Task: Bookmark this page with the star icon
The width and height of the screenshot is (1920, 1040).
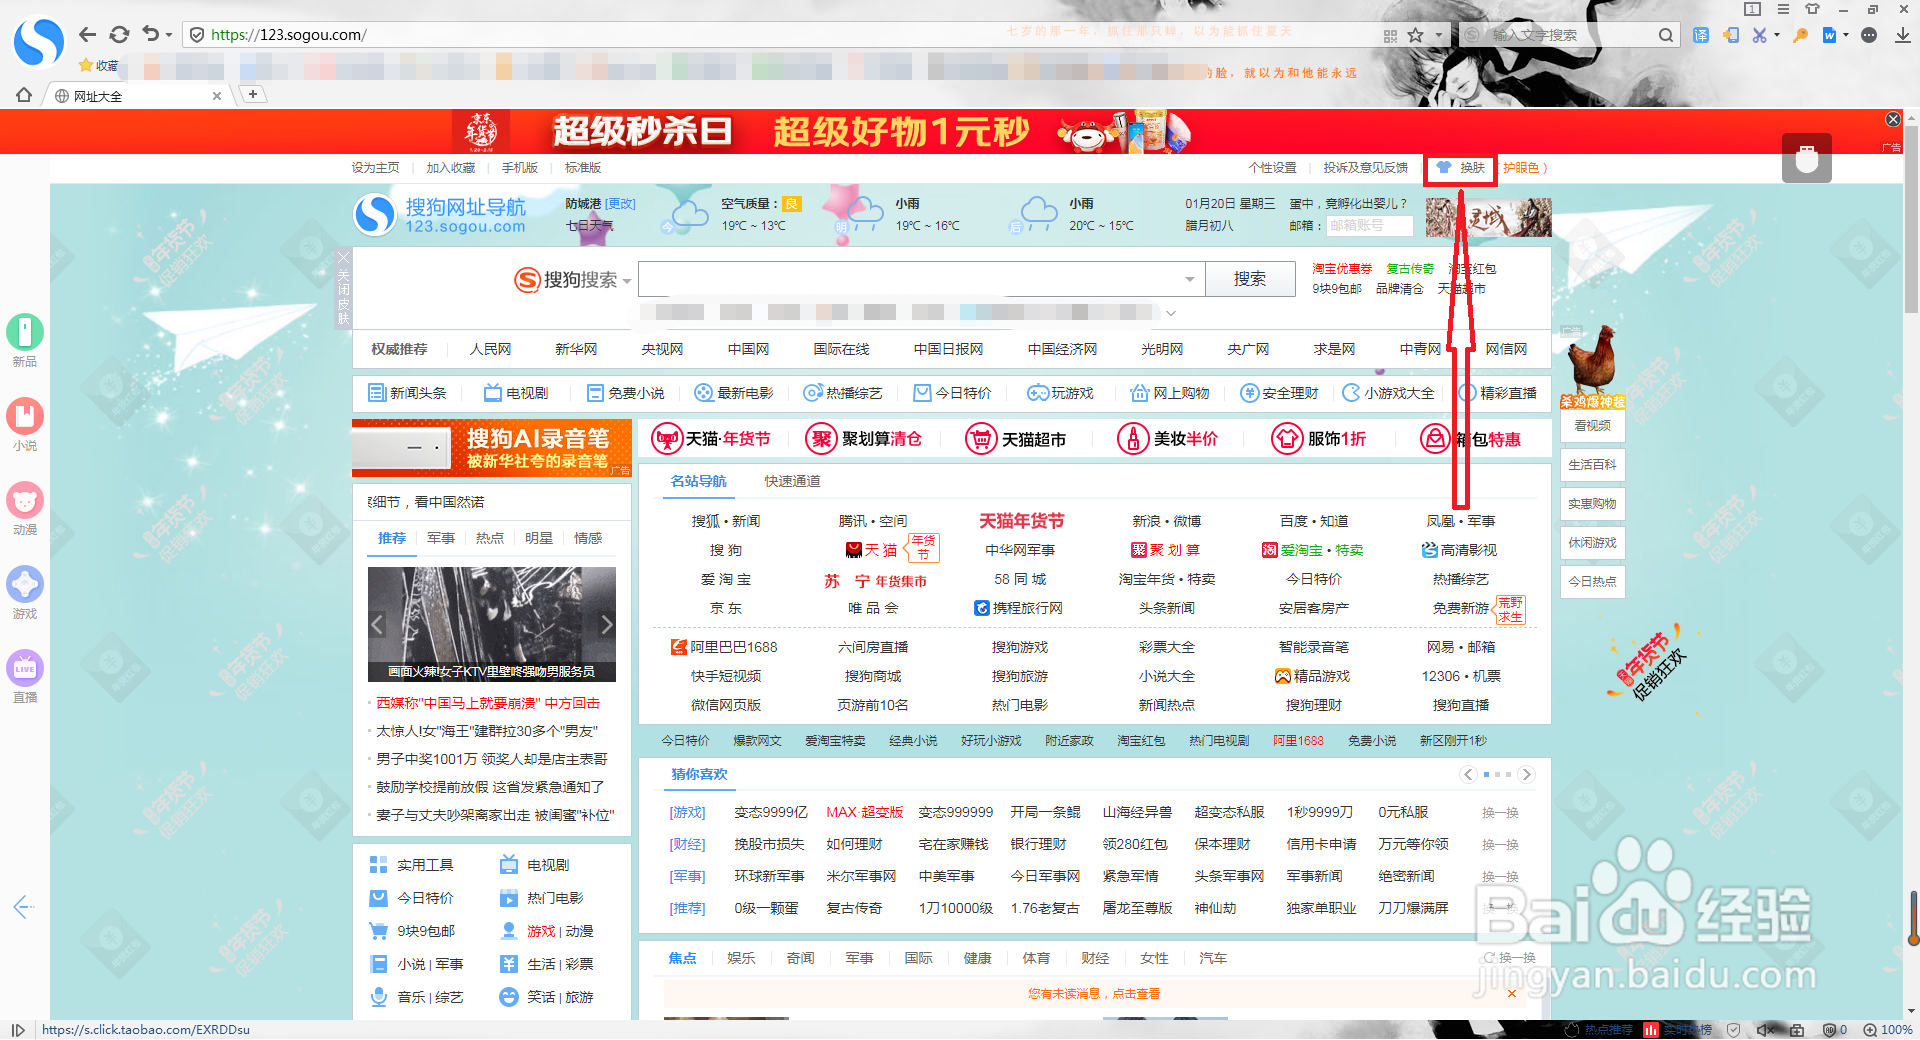Action: coord(1416,35)
